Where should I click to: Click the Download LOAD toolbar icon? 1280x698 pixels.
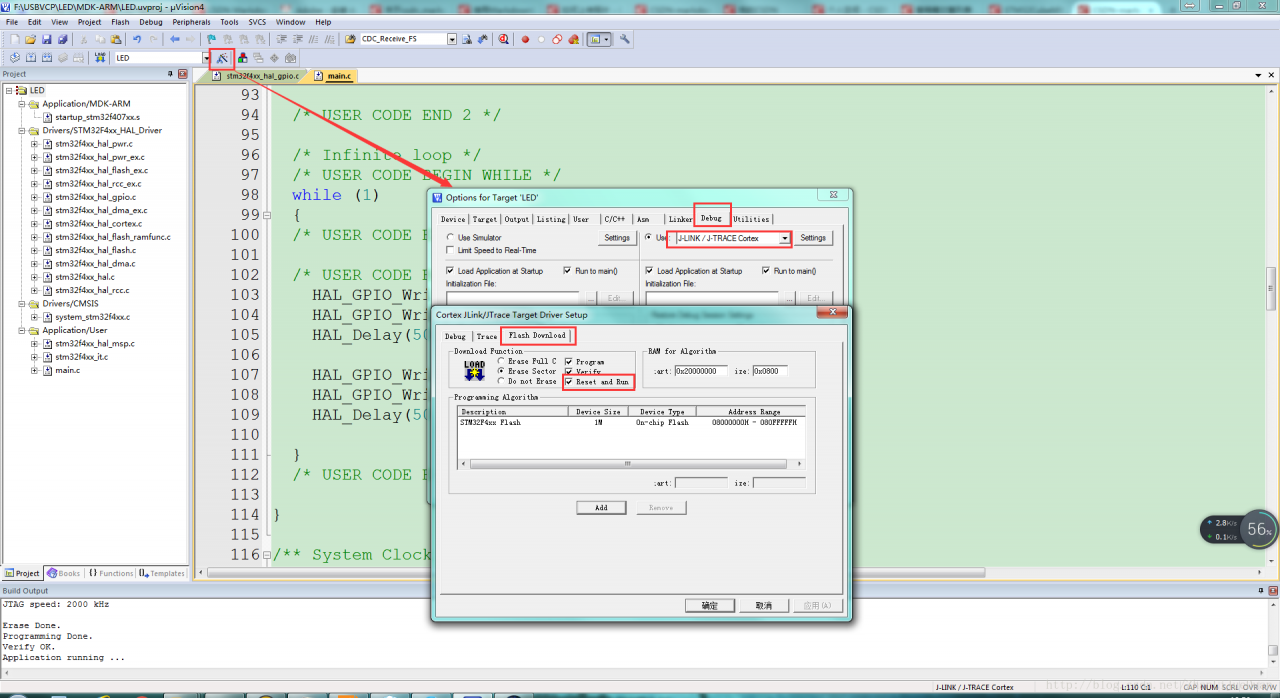pyautogui.click(x=99, y=58)
